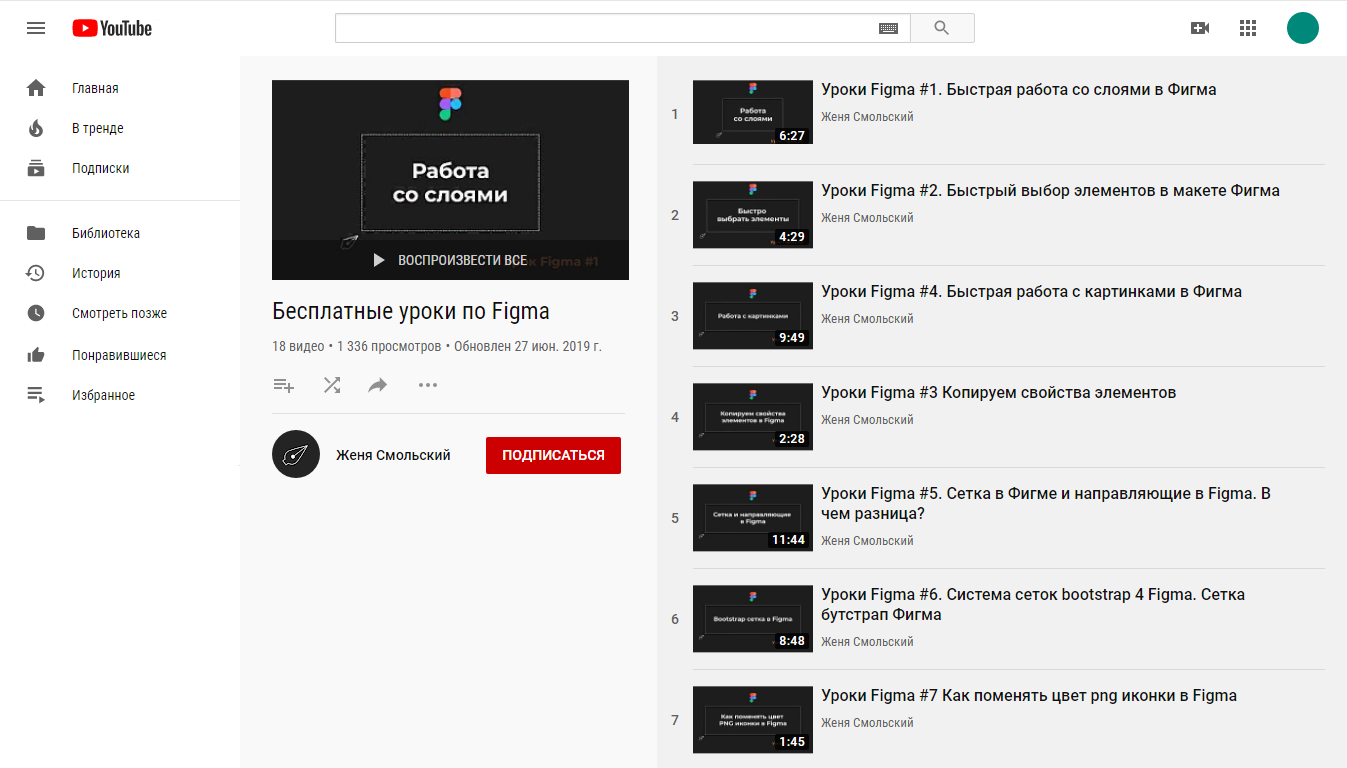Open Подписки in sidebar
Screen dimensions: 1347x768
coord(101,168)
